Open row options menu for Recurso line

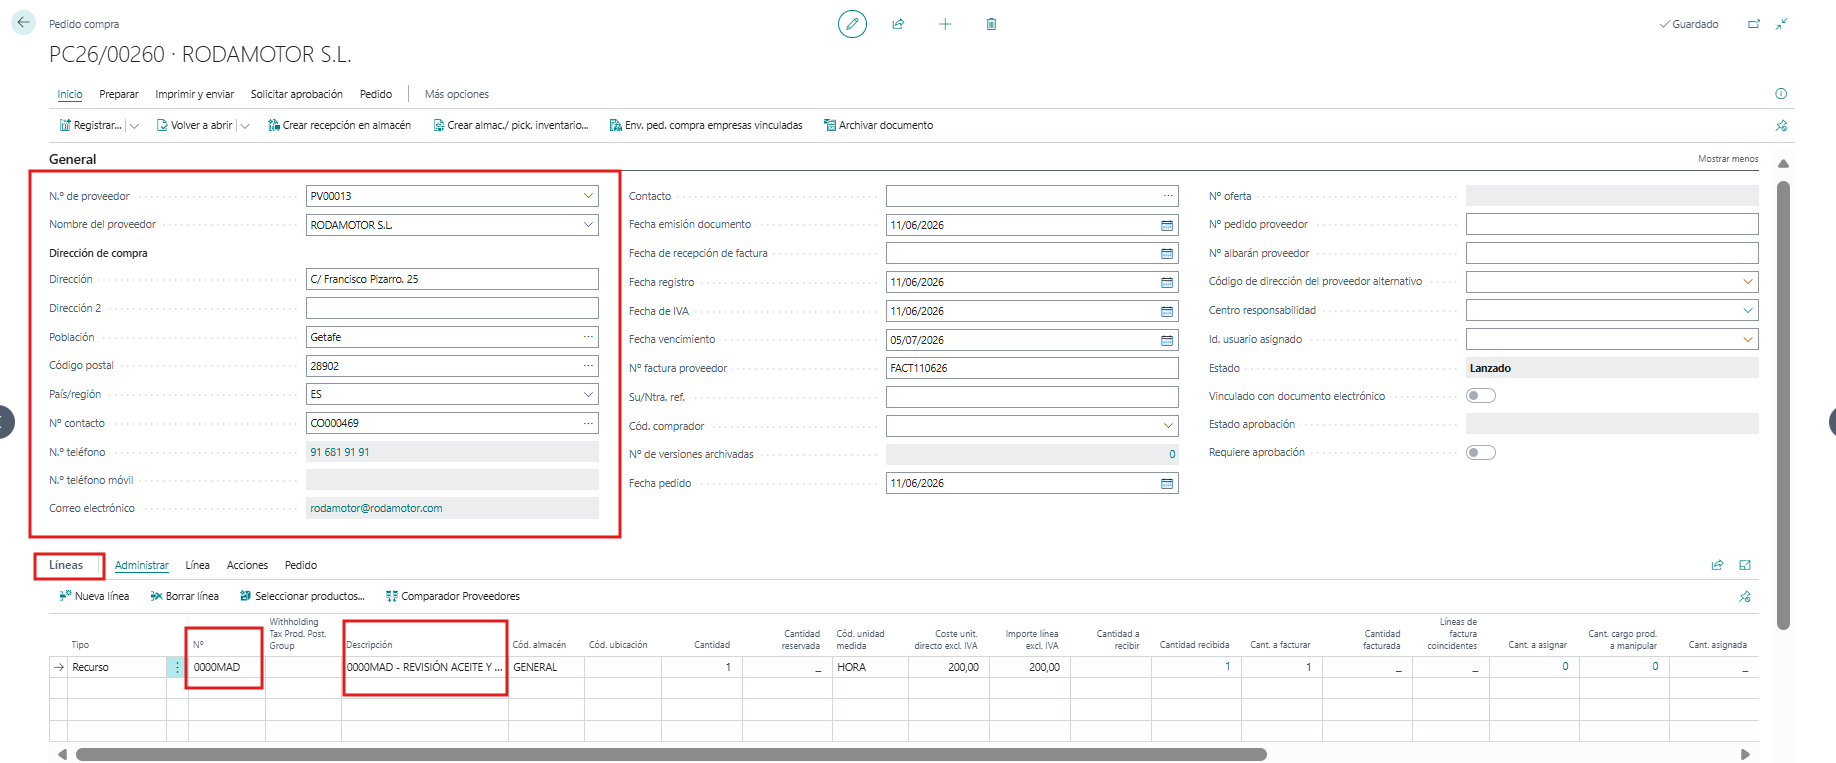click(177, 667)
